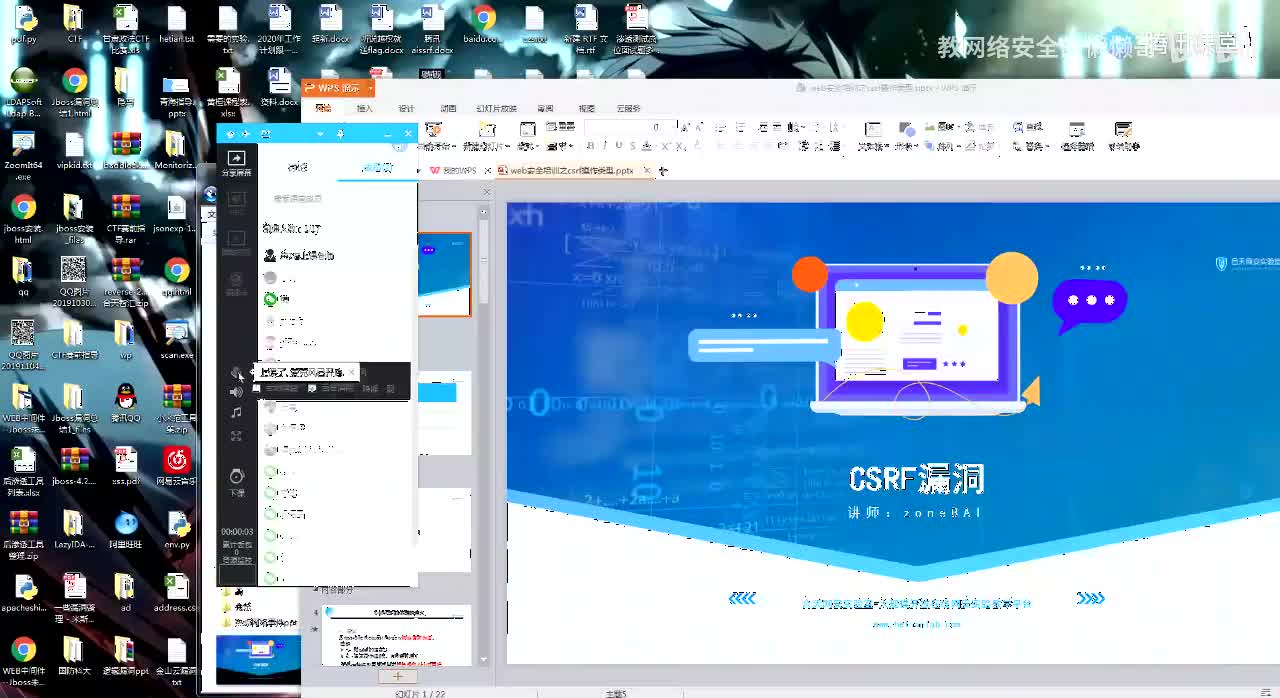Switch to the 我的WPS document tab
The image size is (1280, 698).
tap(453, 170)
